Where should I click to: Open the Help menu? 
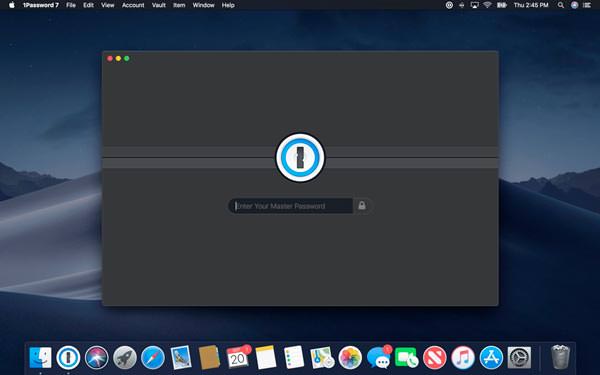pos(228,5)
